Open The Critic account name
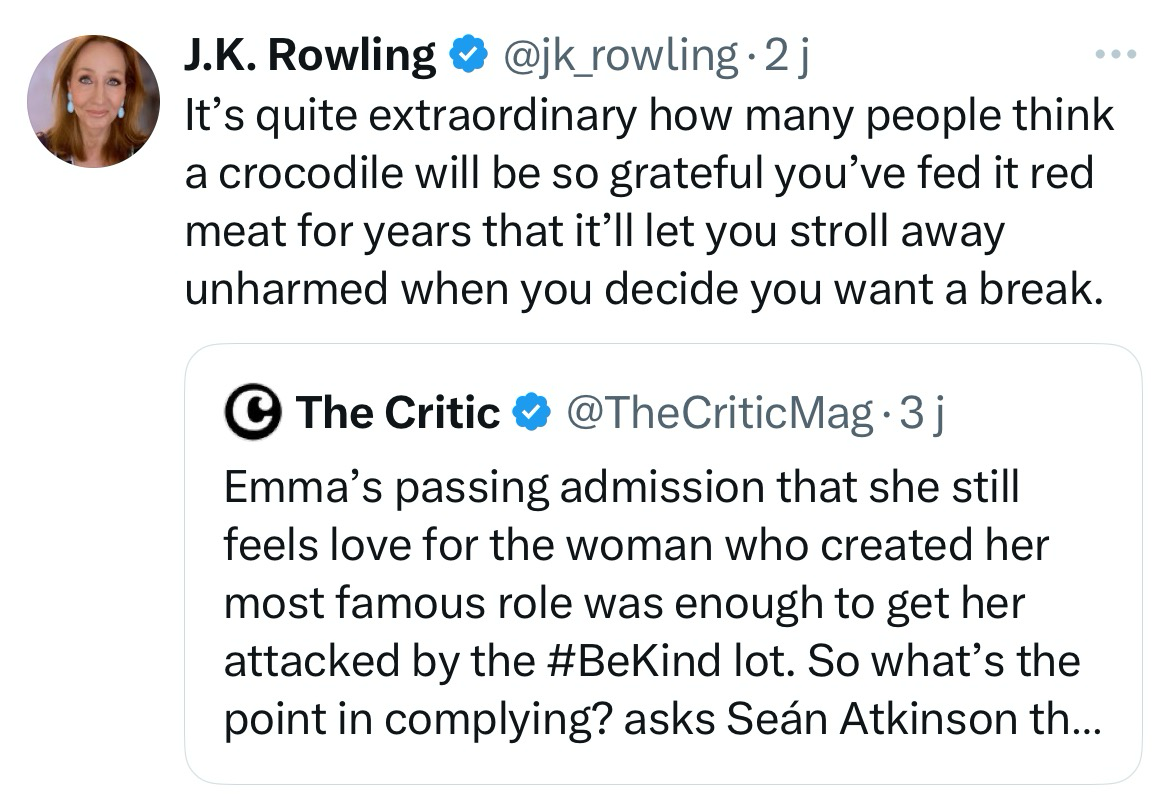The image size is (1170, 796). click(x=397, y=412)
